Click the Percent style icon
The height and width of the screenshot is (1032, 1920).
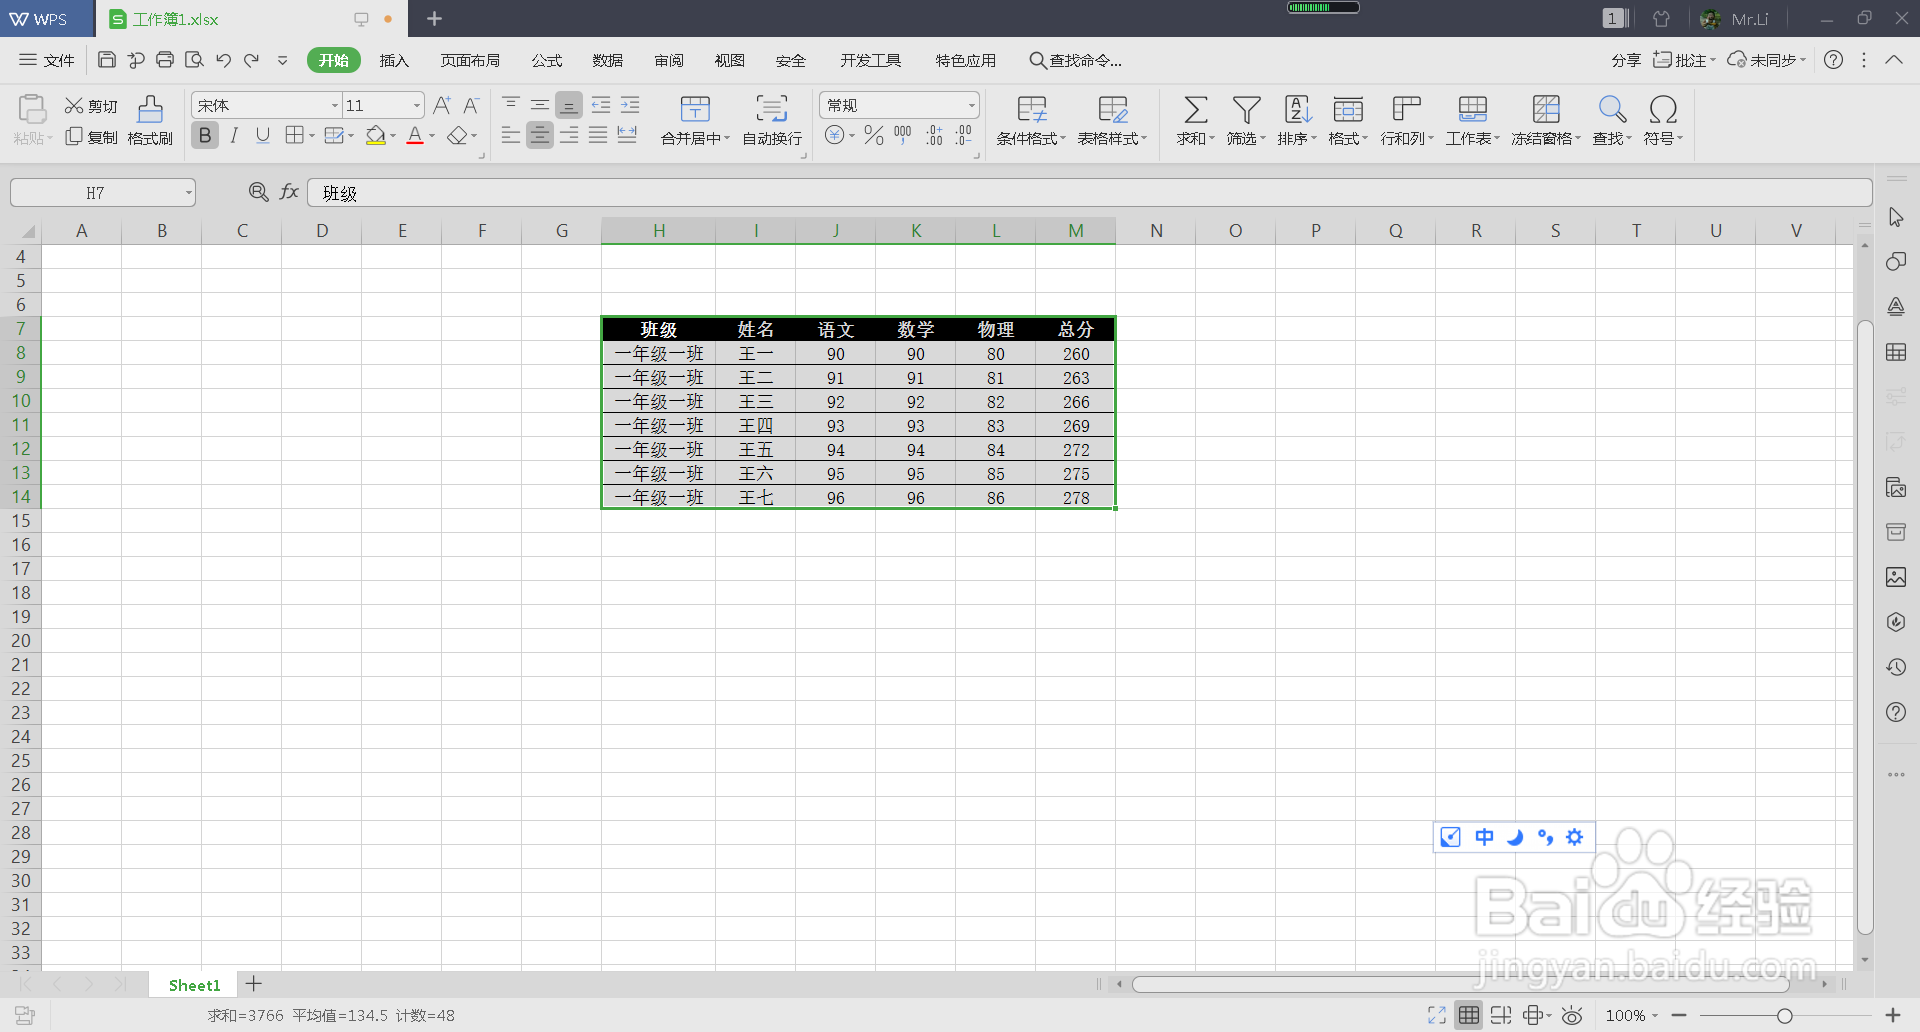click(x=874, y=135)
